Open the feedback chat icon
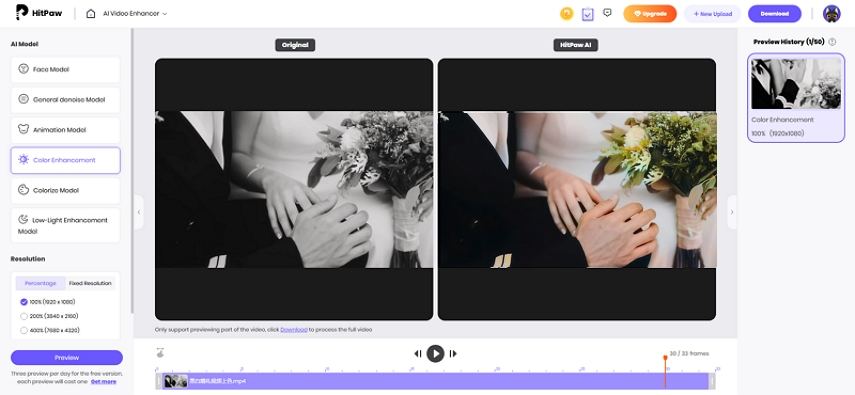 607,13
